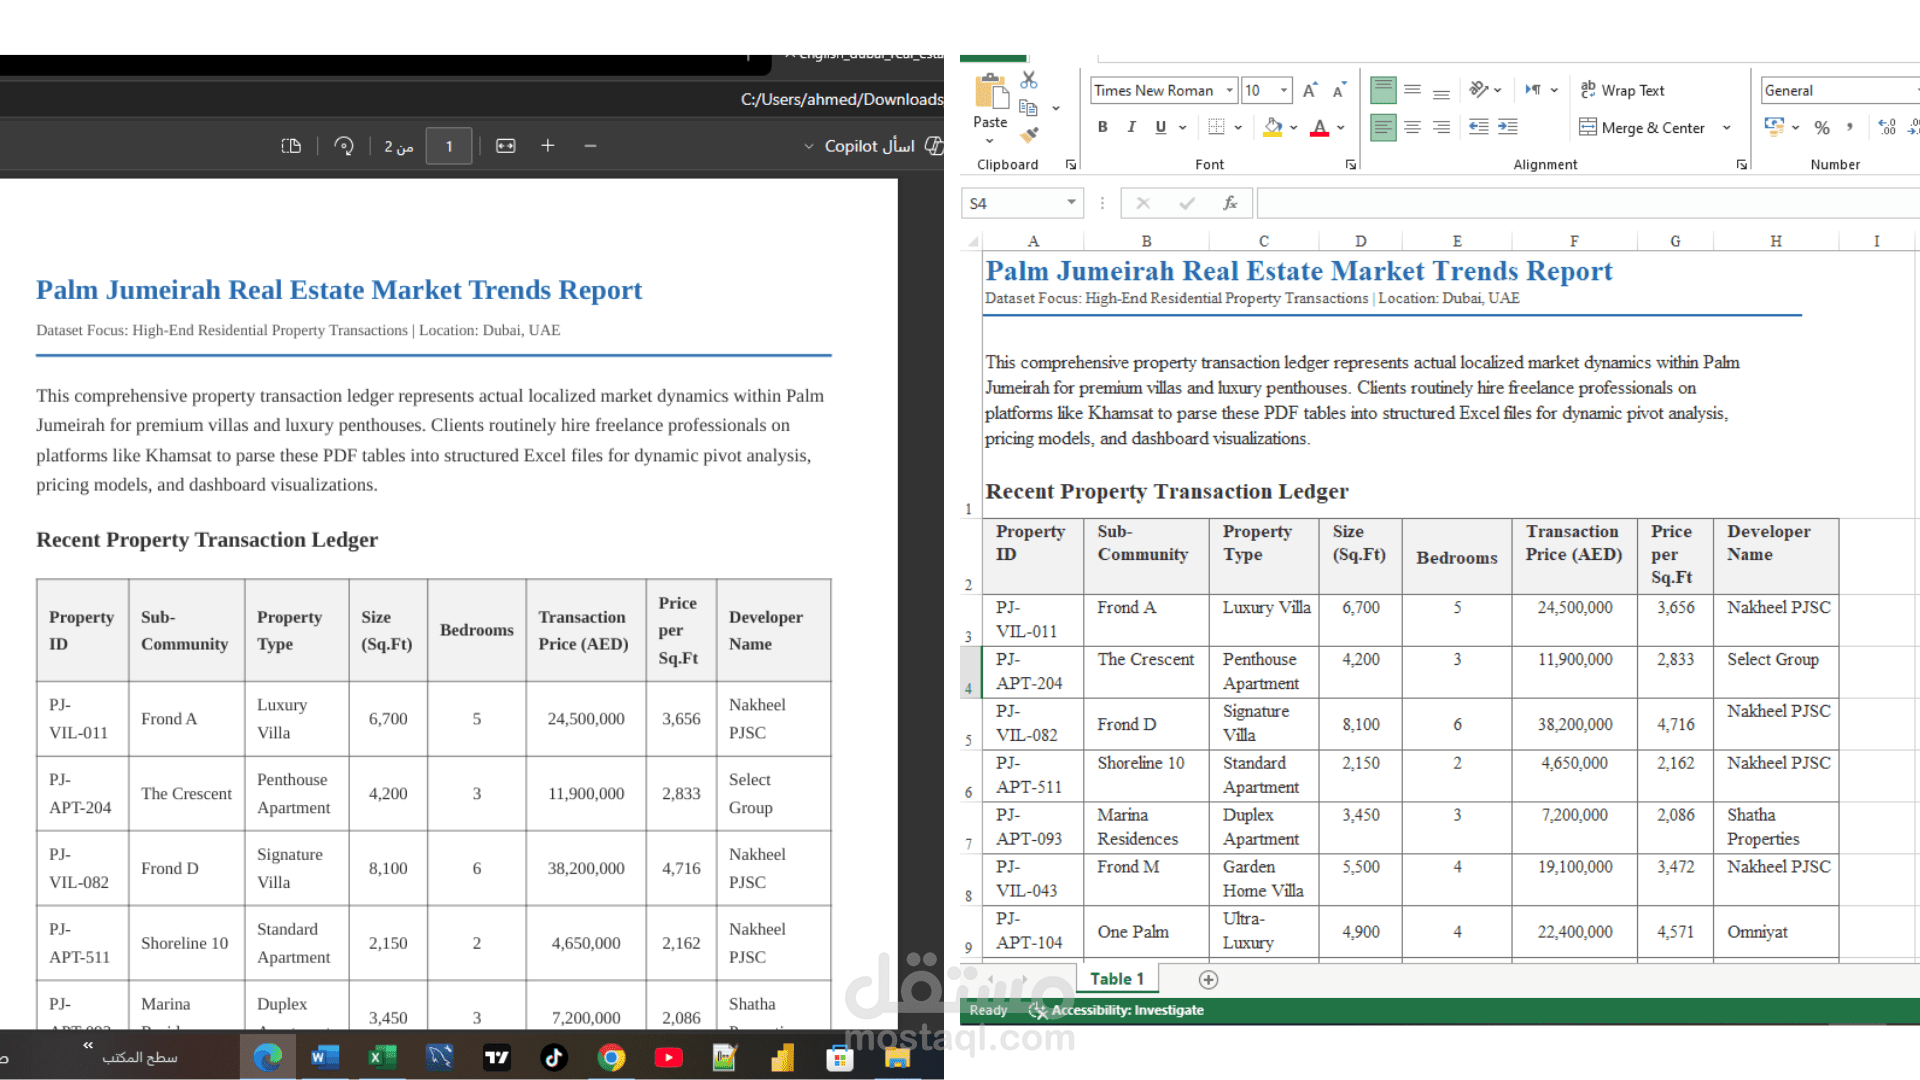
Task: Select column header F
Action: (1574, 241)
